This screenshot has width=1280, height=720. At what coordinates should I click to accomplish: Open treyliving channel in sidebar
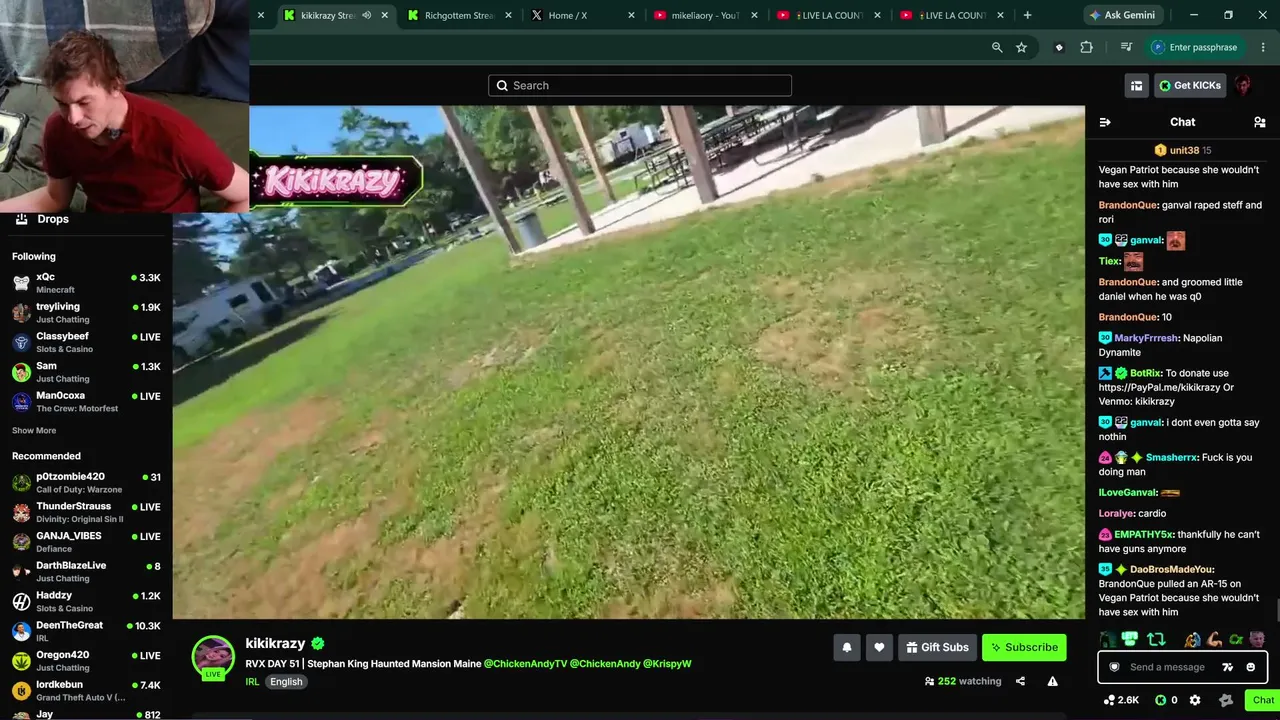[86, 313]
